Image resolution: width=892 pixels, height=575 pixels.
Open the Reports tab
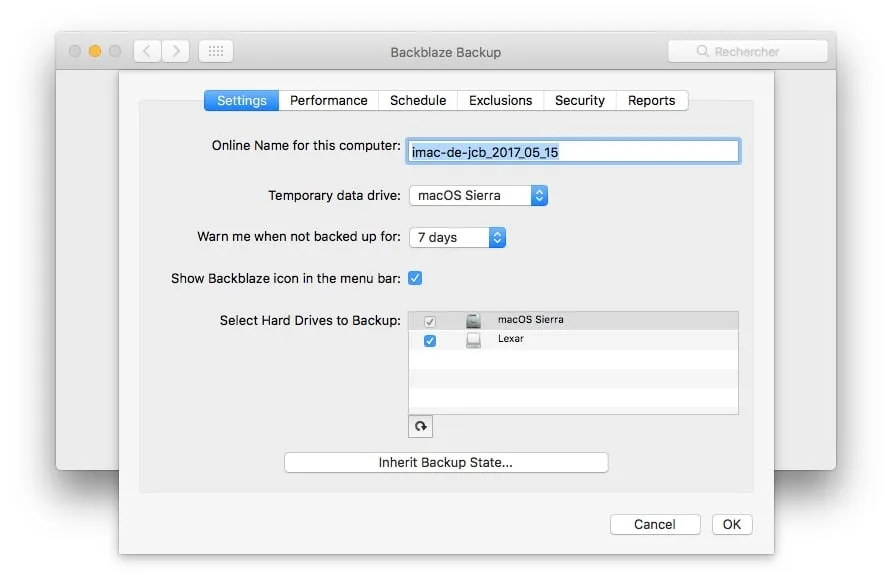pos(652,101)
